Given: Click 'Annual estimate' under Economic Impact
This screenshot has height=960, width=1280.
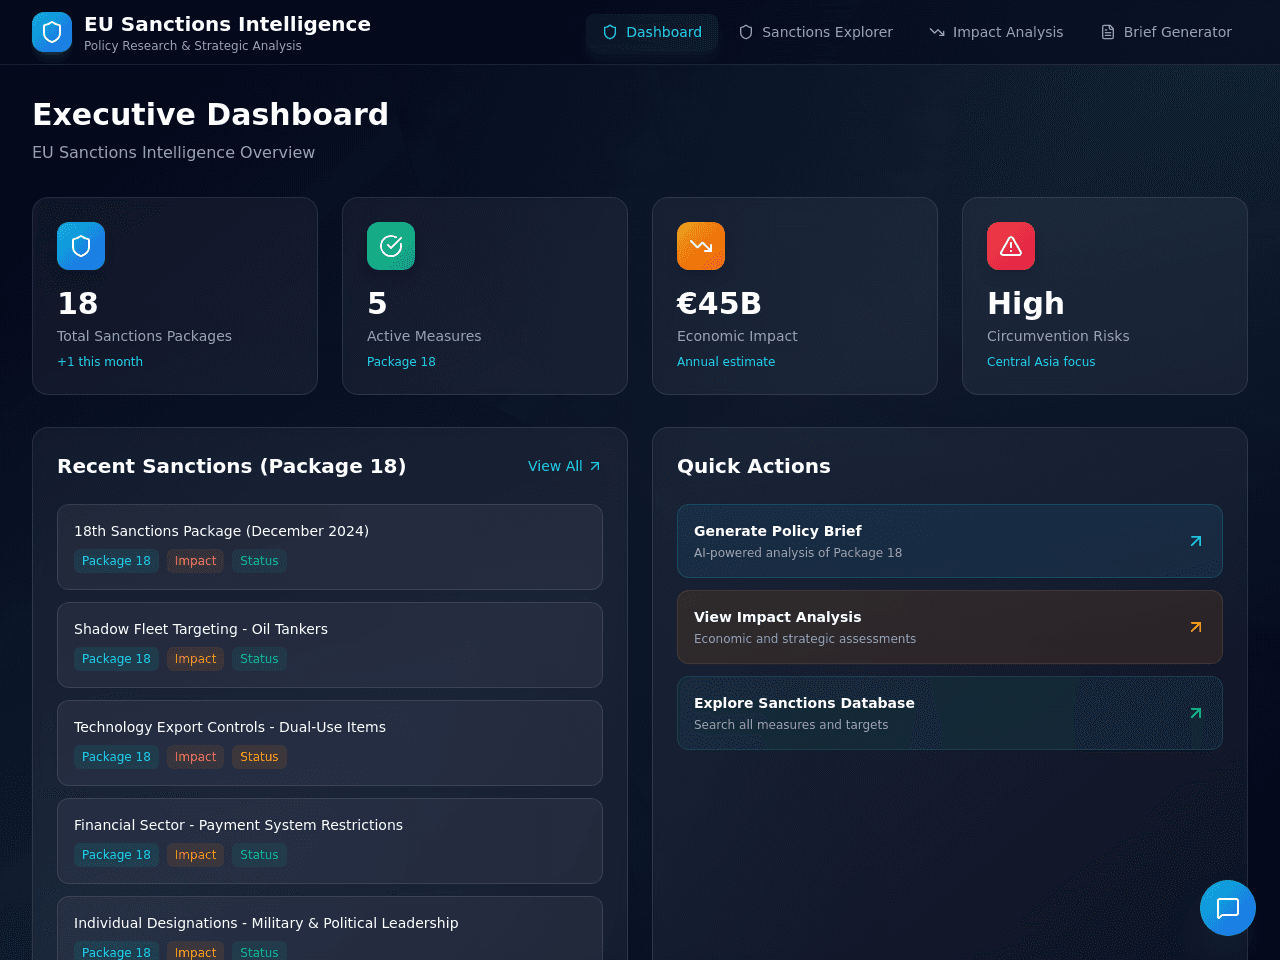Looking at the screenshot, I should click(x=726, y=362).
